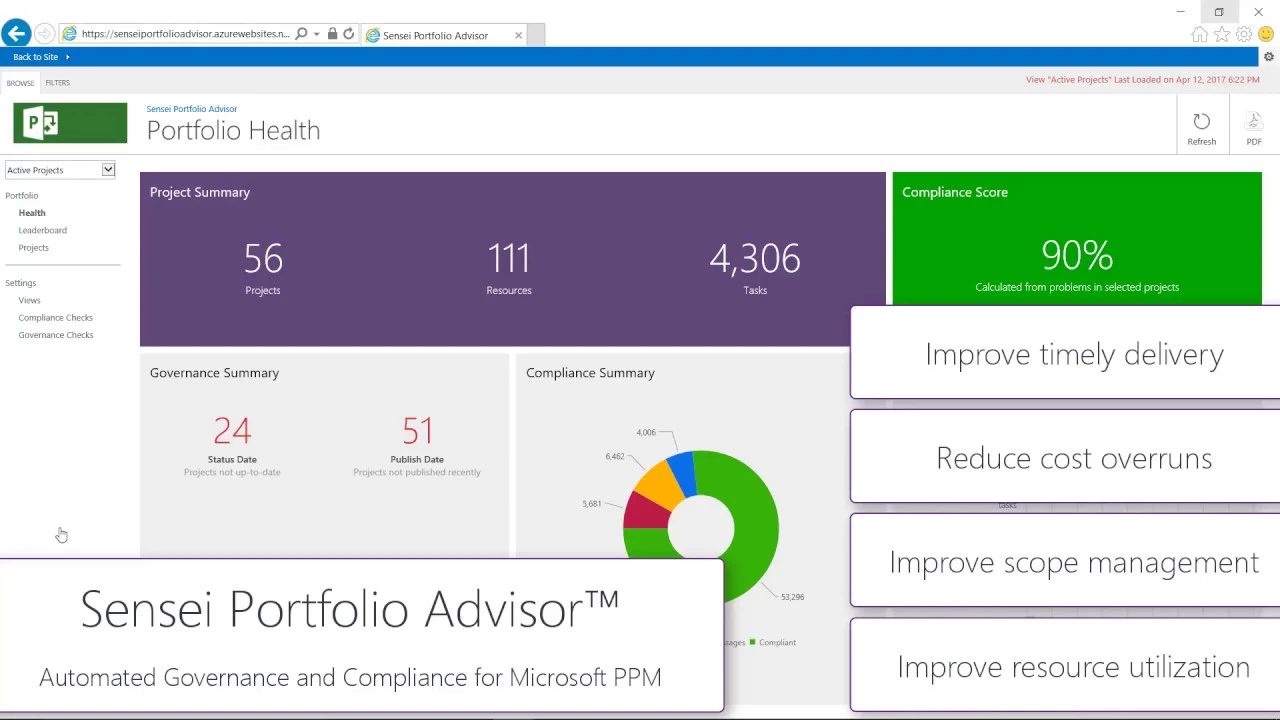1280x720 pixels.
Task: Switch to the BROWSE ribbon tab
Action: click(20, 83)
